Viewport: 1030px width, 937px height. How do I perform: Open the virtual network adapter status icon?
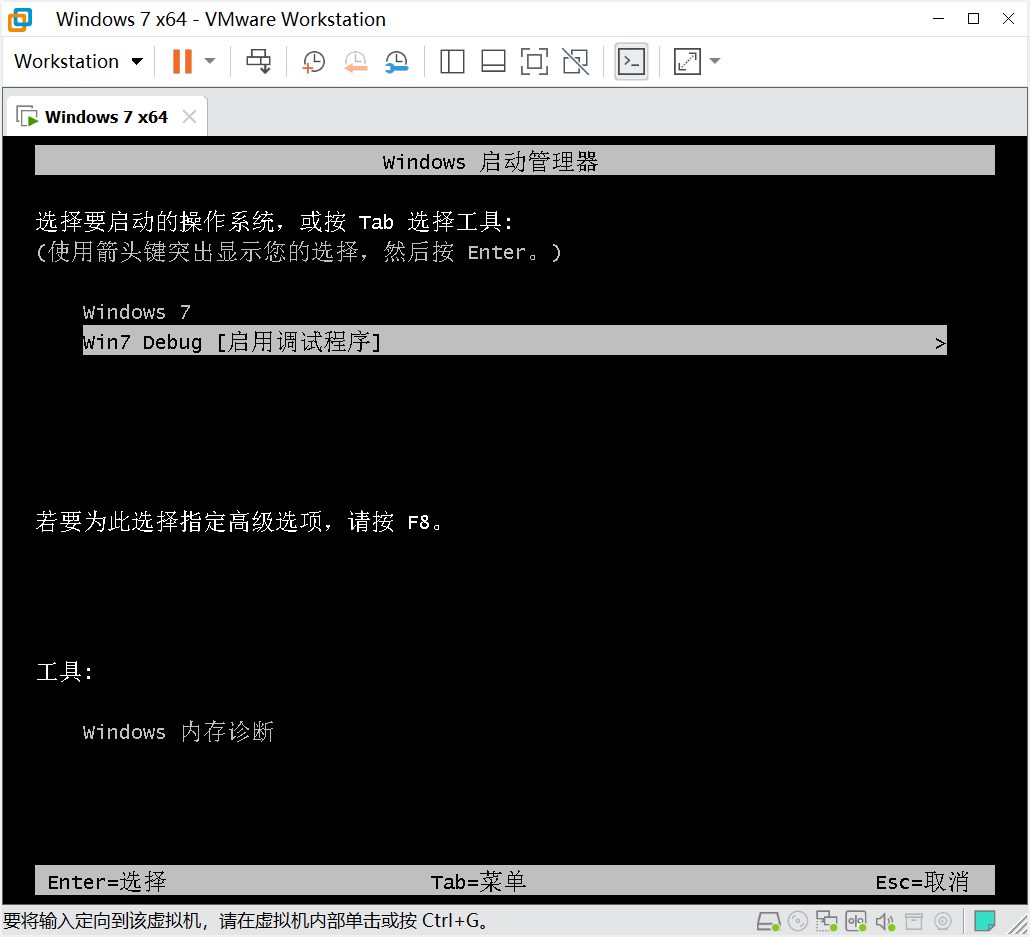pyautogui.click(x=826, y=921)
